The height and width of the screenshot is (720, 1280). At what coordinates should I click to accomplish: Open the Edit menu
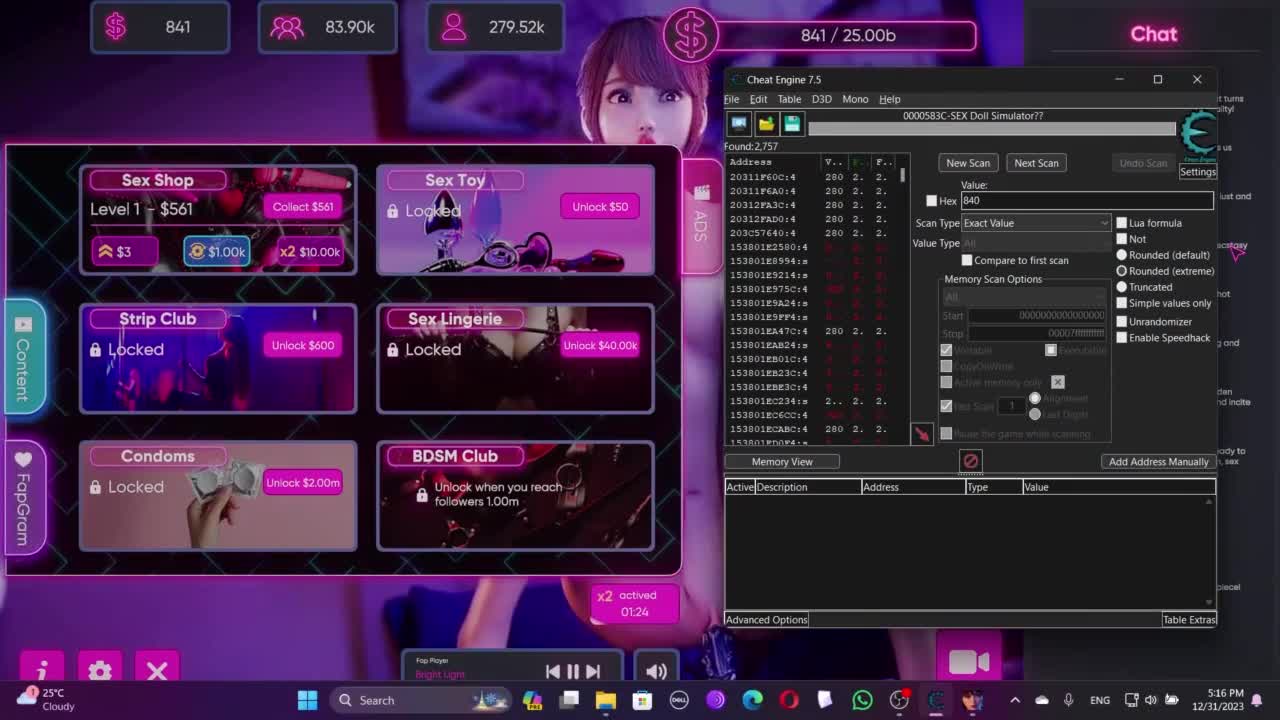[758, 99]
